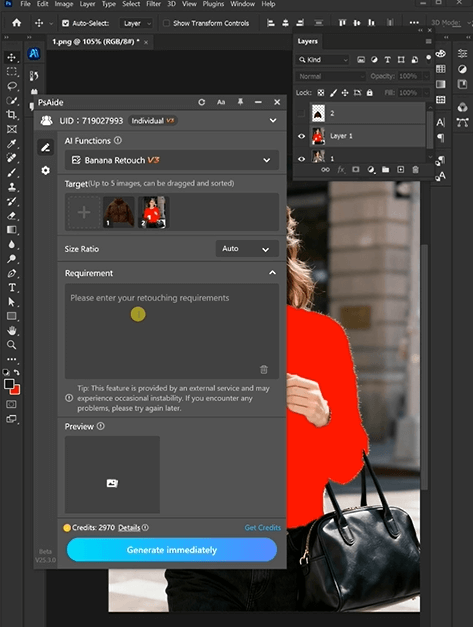Show layer 2 via visibility box

[301, 114]
